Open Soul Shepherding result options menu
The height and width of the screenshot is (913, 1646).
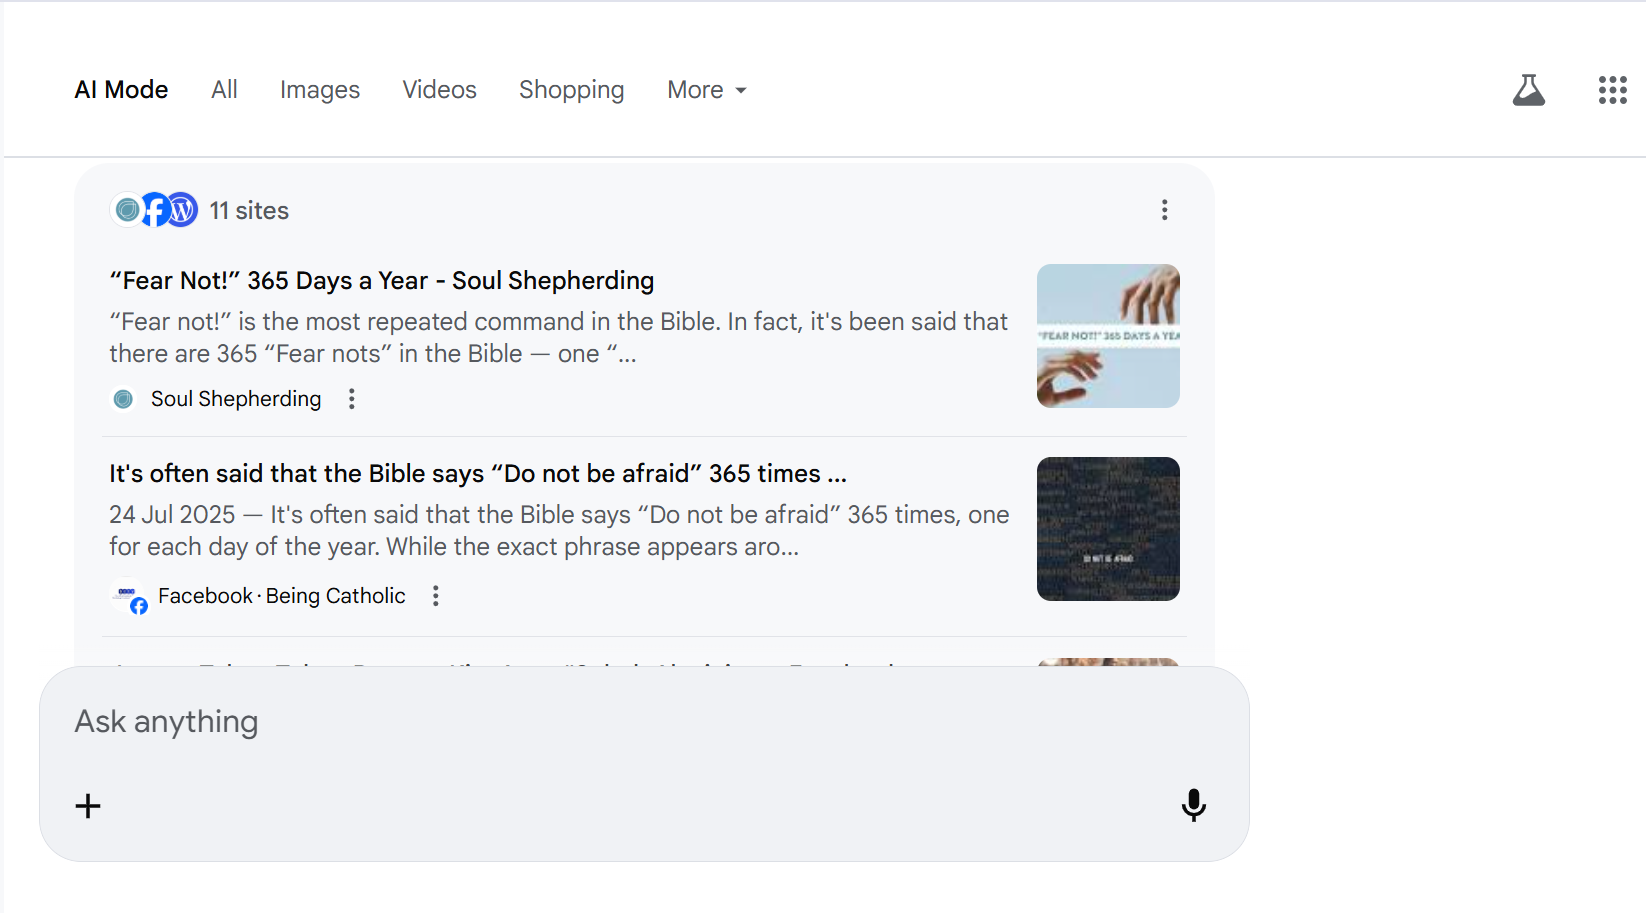(352, 399)
